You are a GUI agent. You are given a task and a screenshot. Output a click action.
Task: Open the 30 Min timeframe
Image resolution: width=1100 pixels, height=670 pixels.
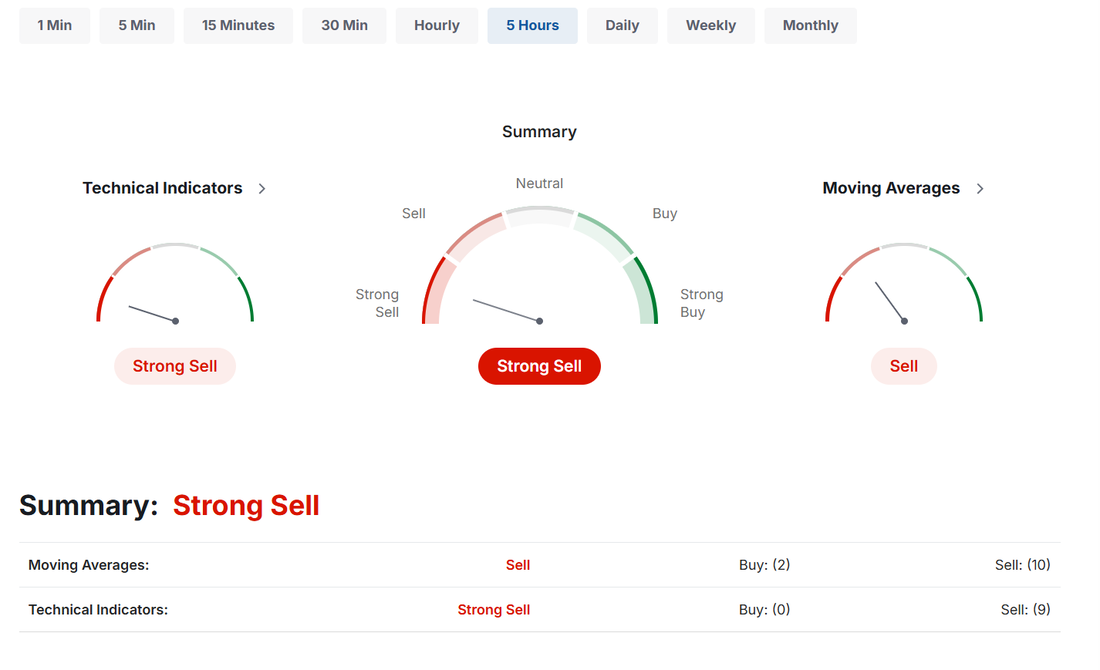344,26
